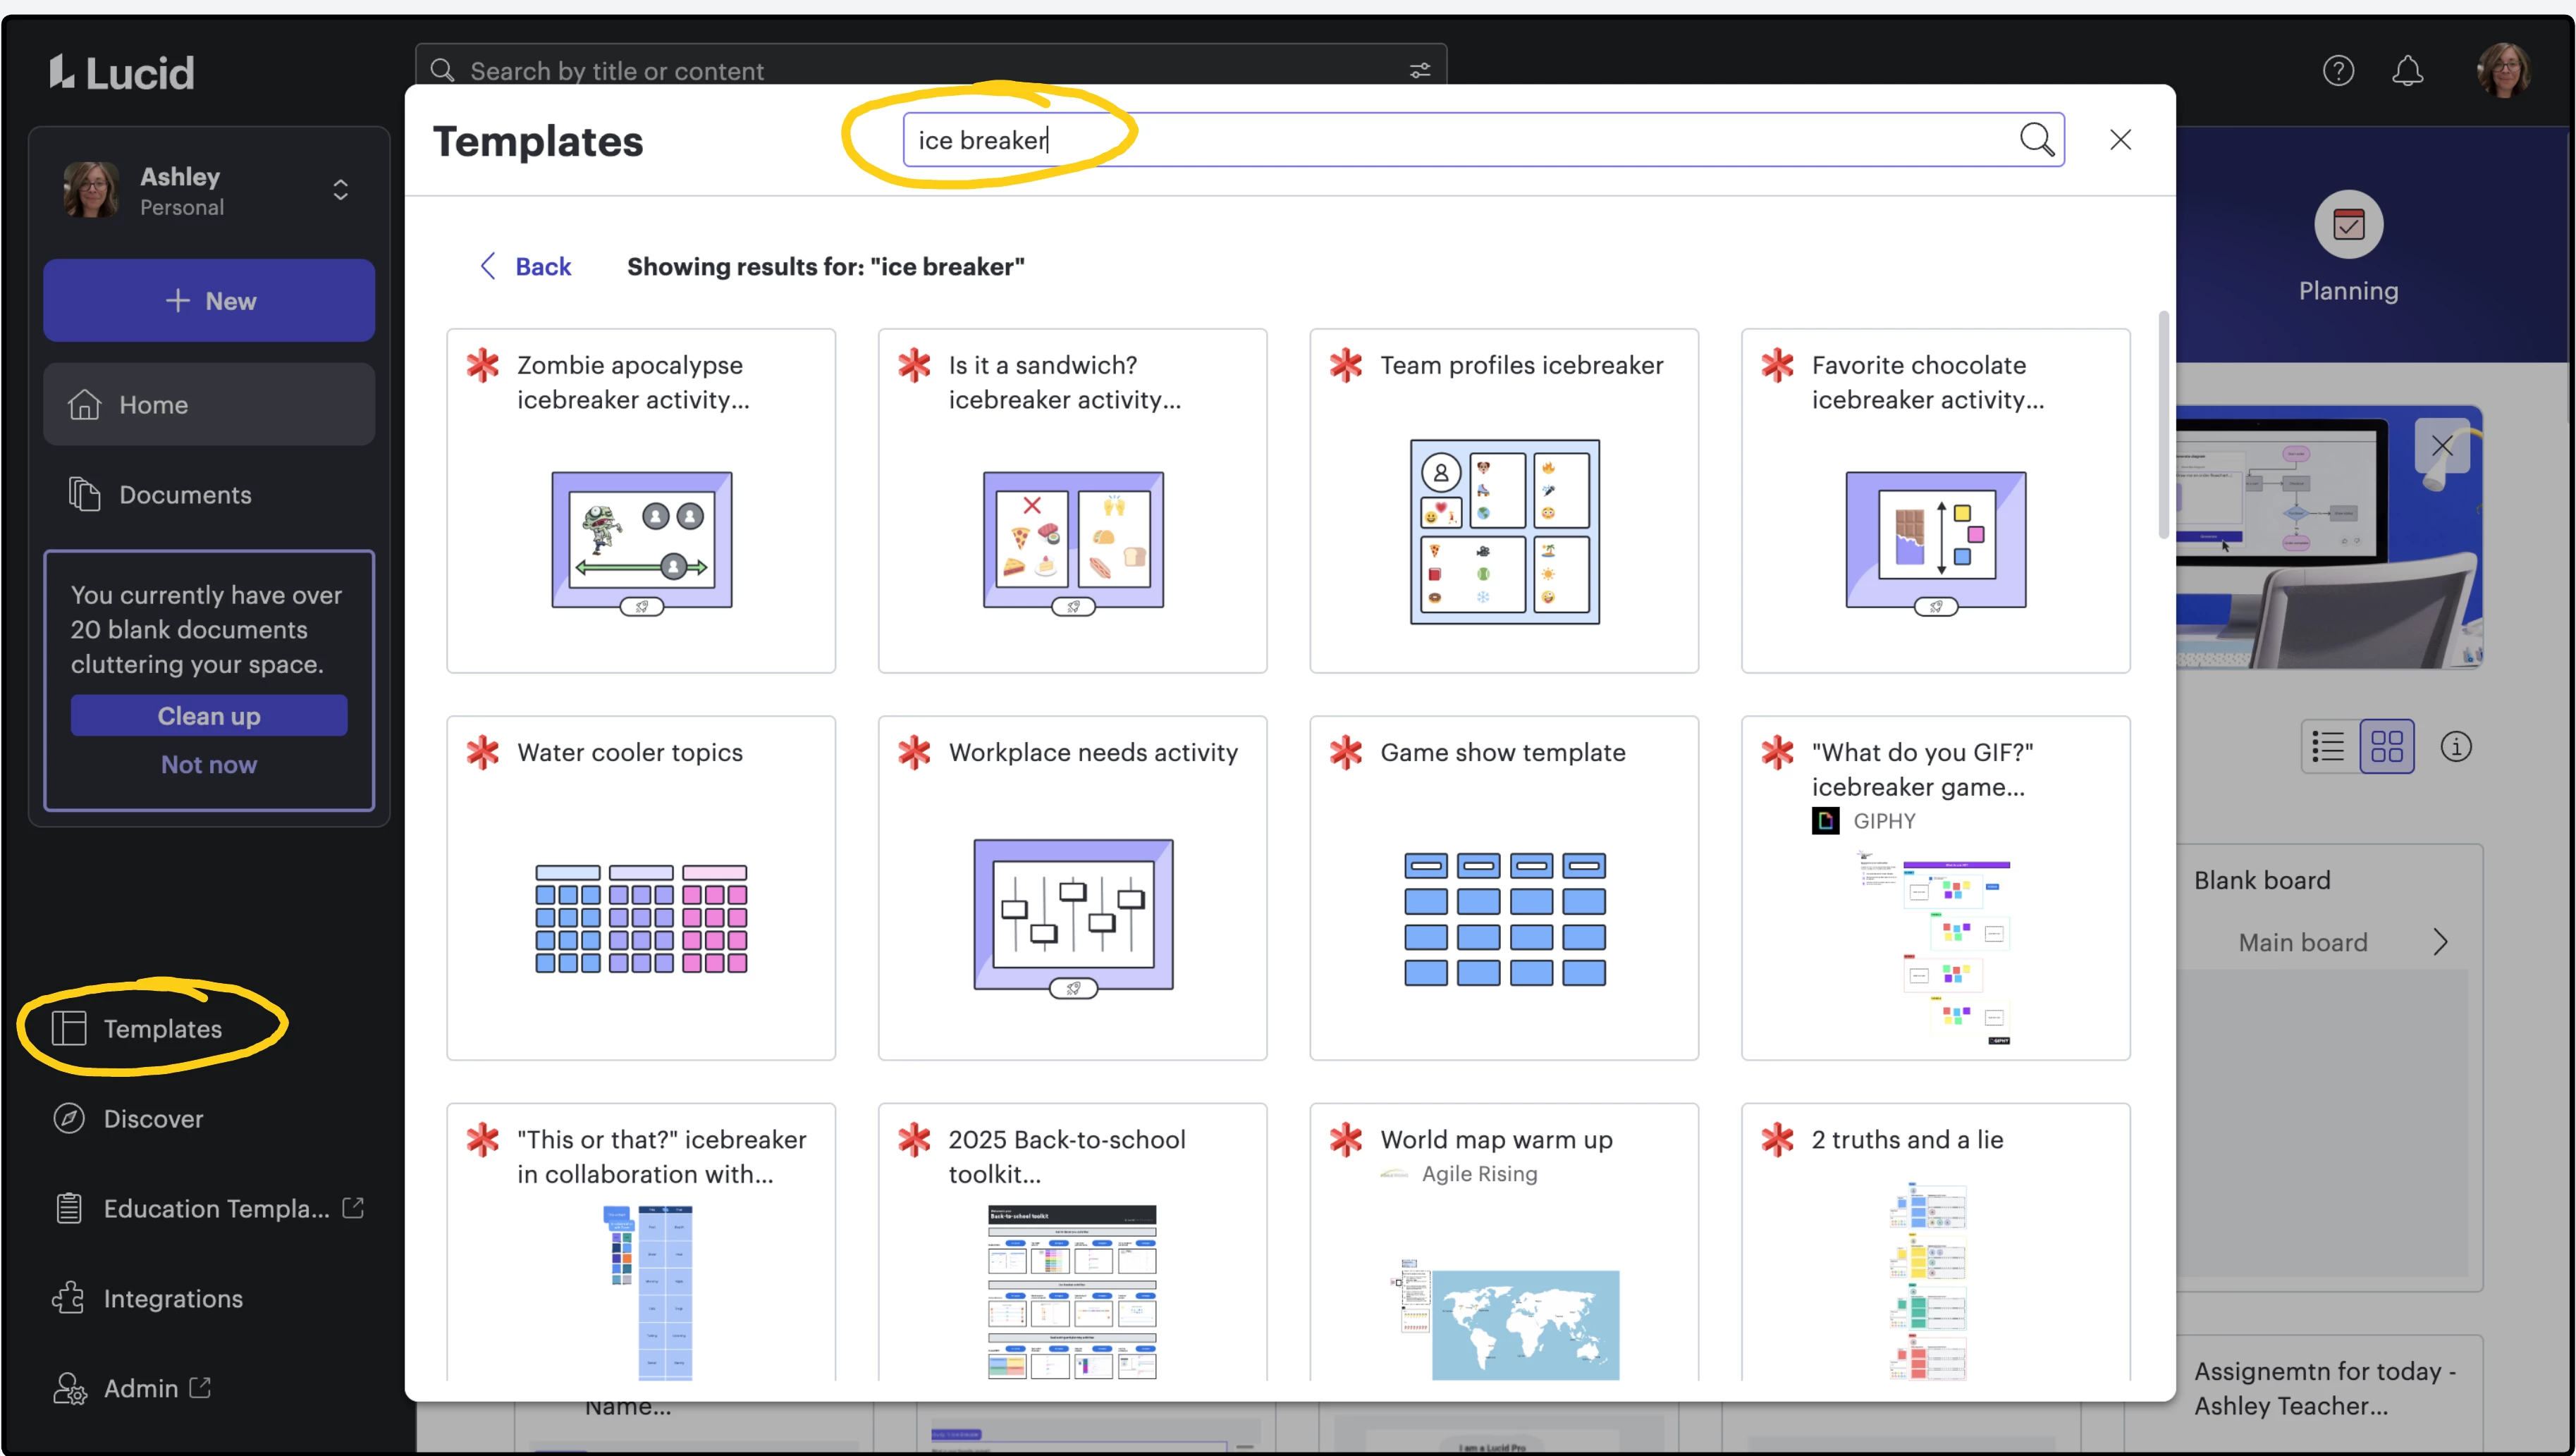Screen dimensions: 2576x1456
Task: Select Templates in the sidebar
Action: pos(162,1028)
